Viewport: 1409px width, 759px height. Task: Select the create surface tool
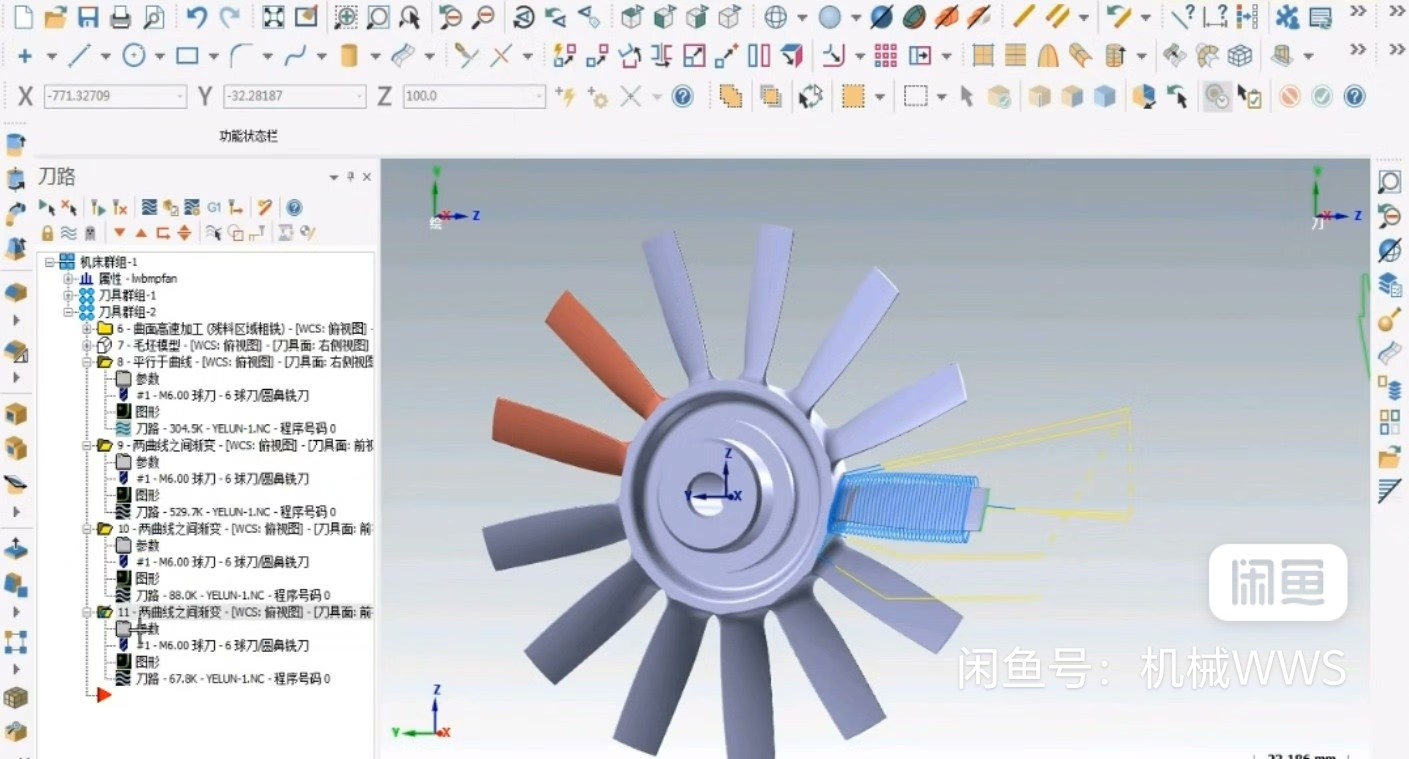click(x=402, y=56)
